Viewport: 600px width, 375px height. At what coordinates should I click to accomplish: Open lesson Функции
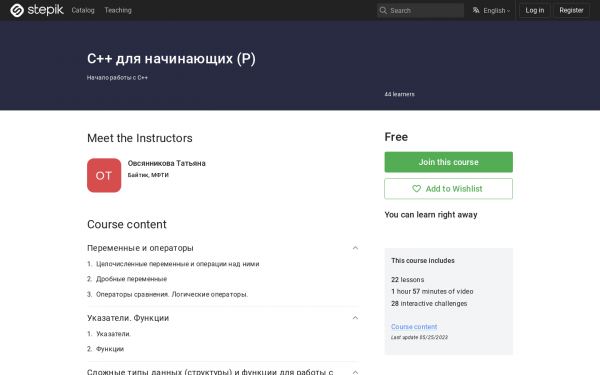pos(110,349)
